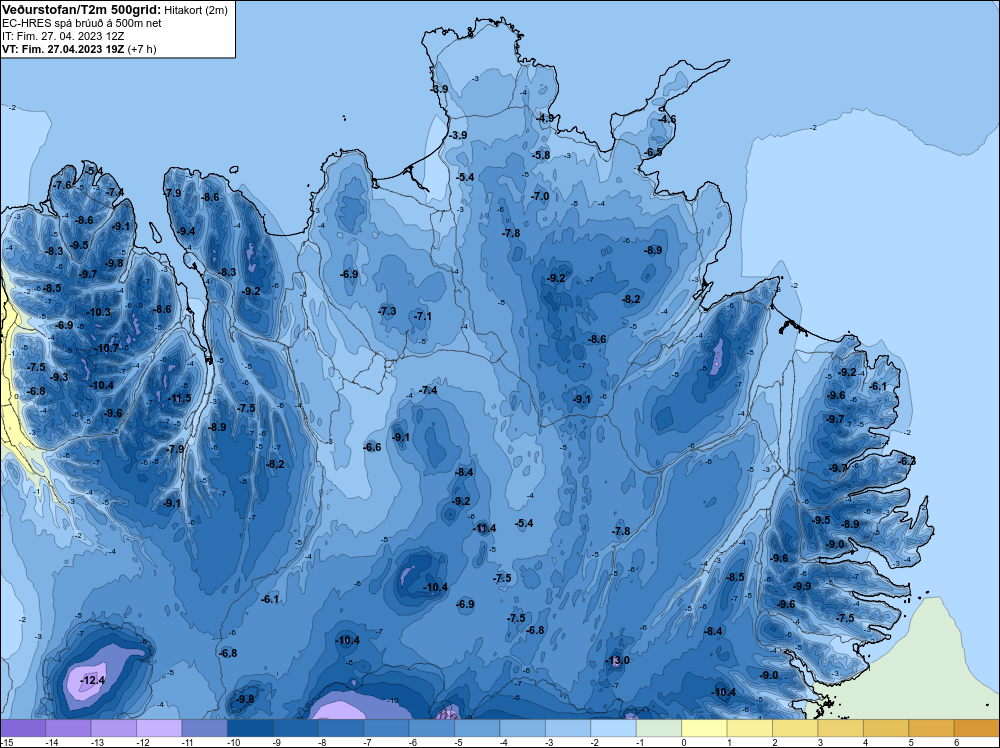This screenshot has width=1000, height=748.
Task: Click the legend scale label 6
Action: tap(955, 742)
